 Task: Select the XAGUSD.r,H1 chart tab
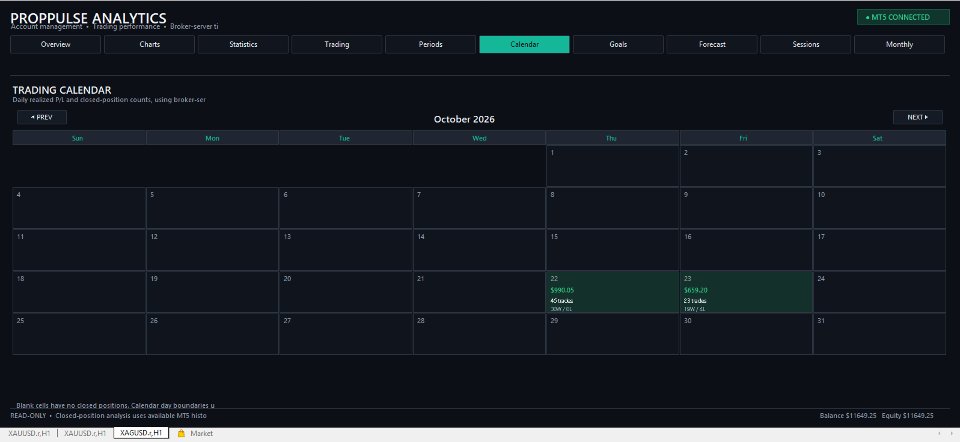141,433
